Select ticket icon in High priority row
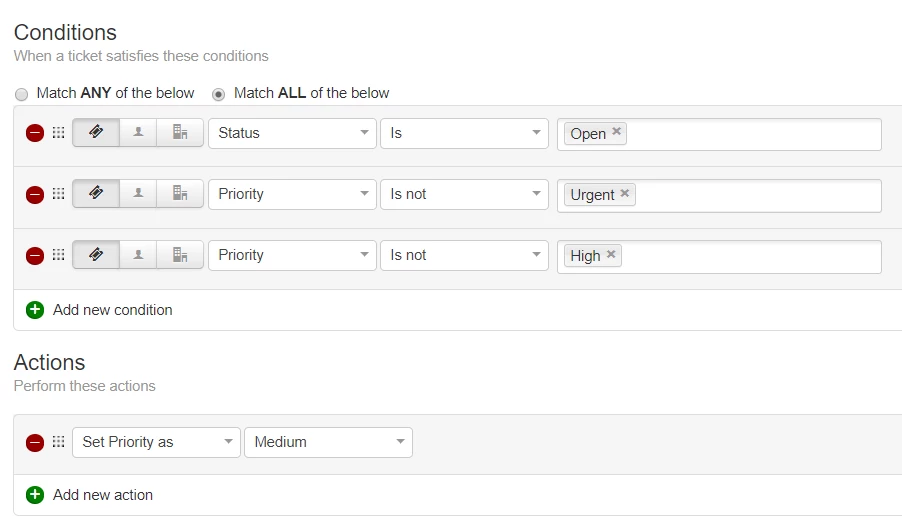This screenshot has height=525, width=902. (96, 255)
